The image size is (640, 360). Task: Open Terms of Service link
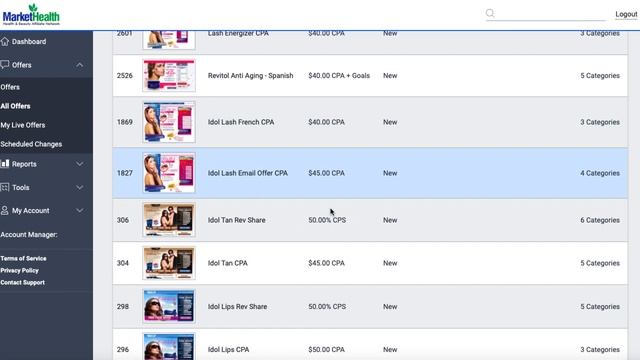(x=23, y=258)
